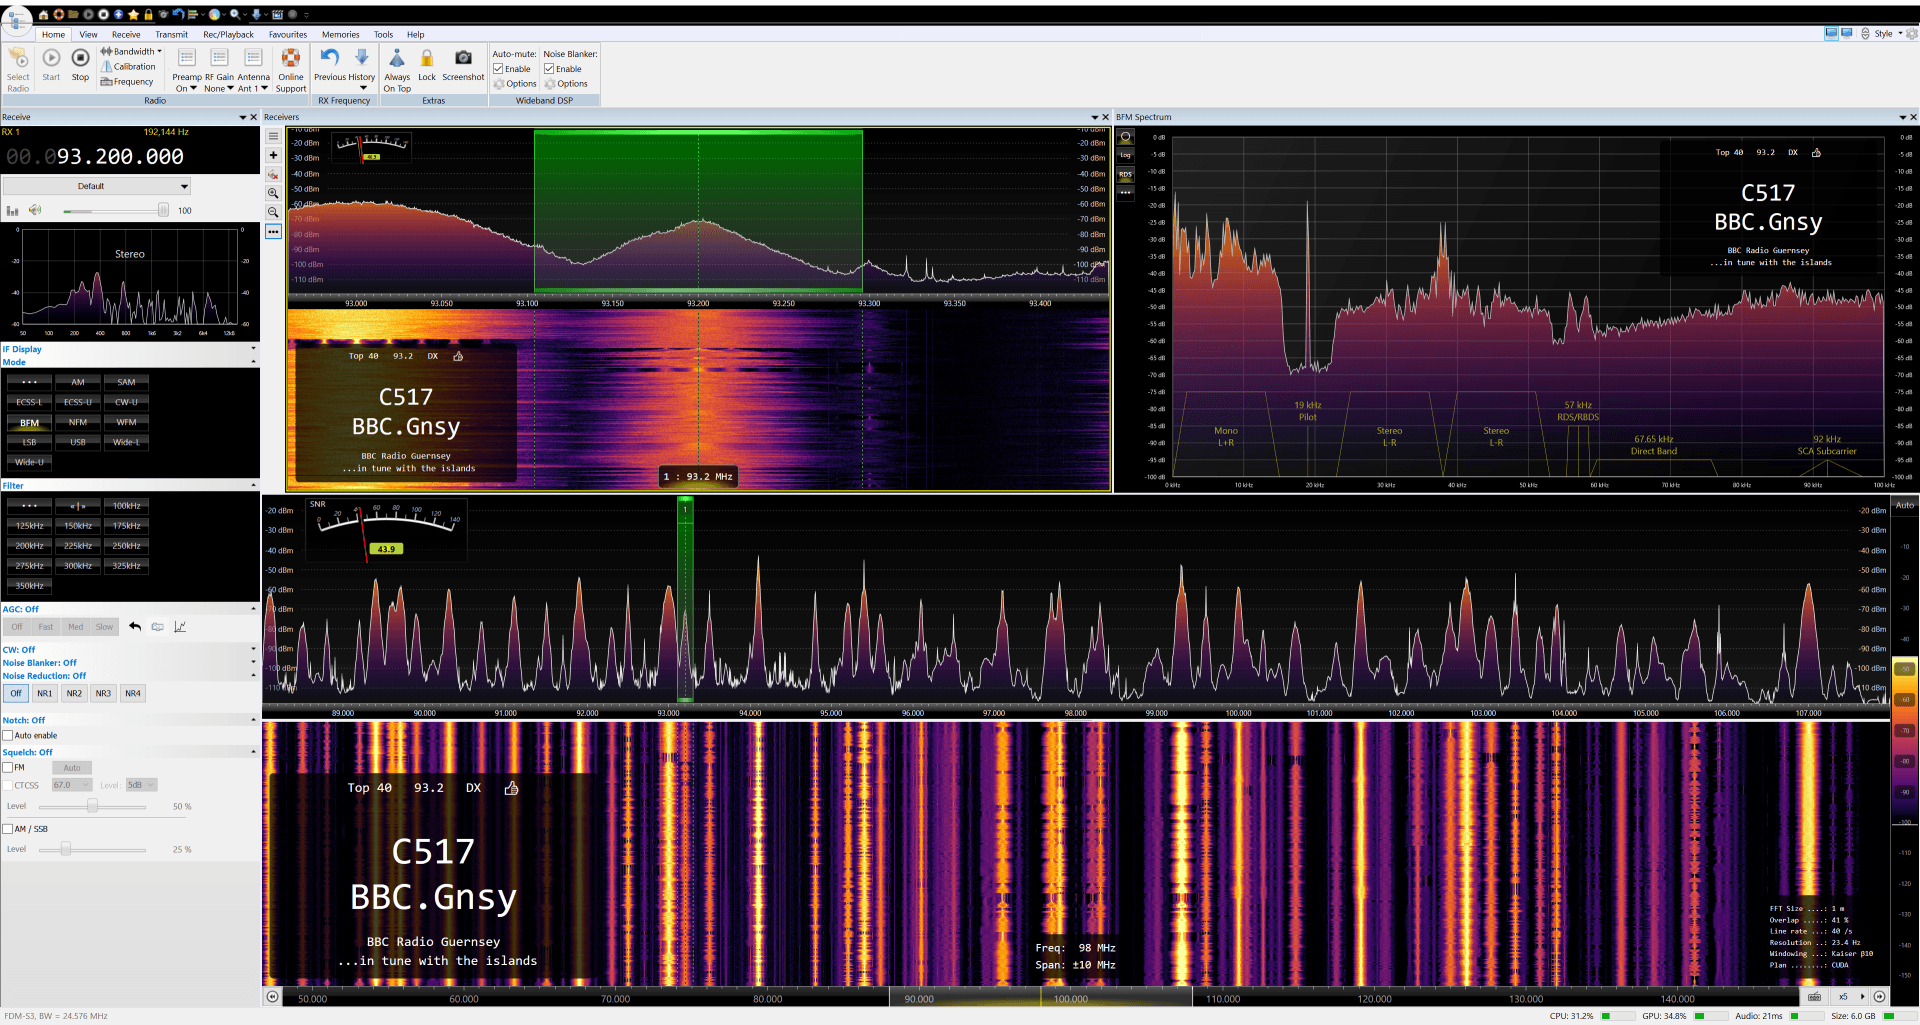Zoom in on the receiver spectrum
This screenshot has height=1025, width=1920.
point(273,193)
